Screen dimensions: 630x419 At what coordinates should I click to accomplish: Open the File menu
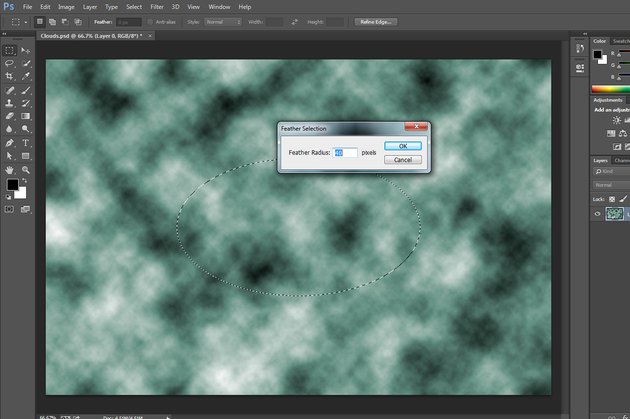[27, 7]
